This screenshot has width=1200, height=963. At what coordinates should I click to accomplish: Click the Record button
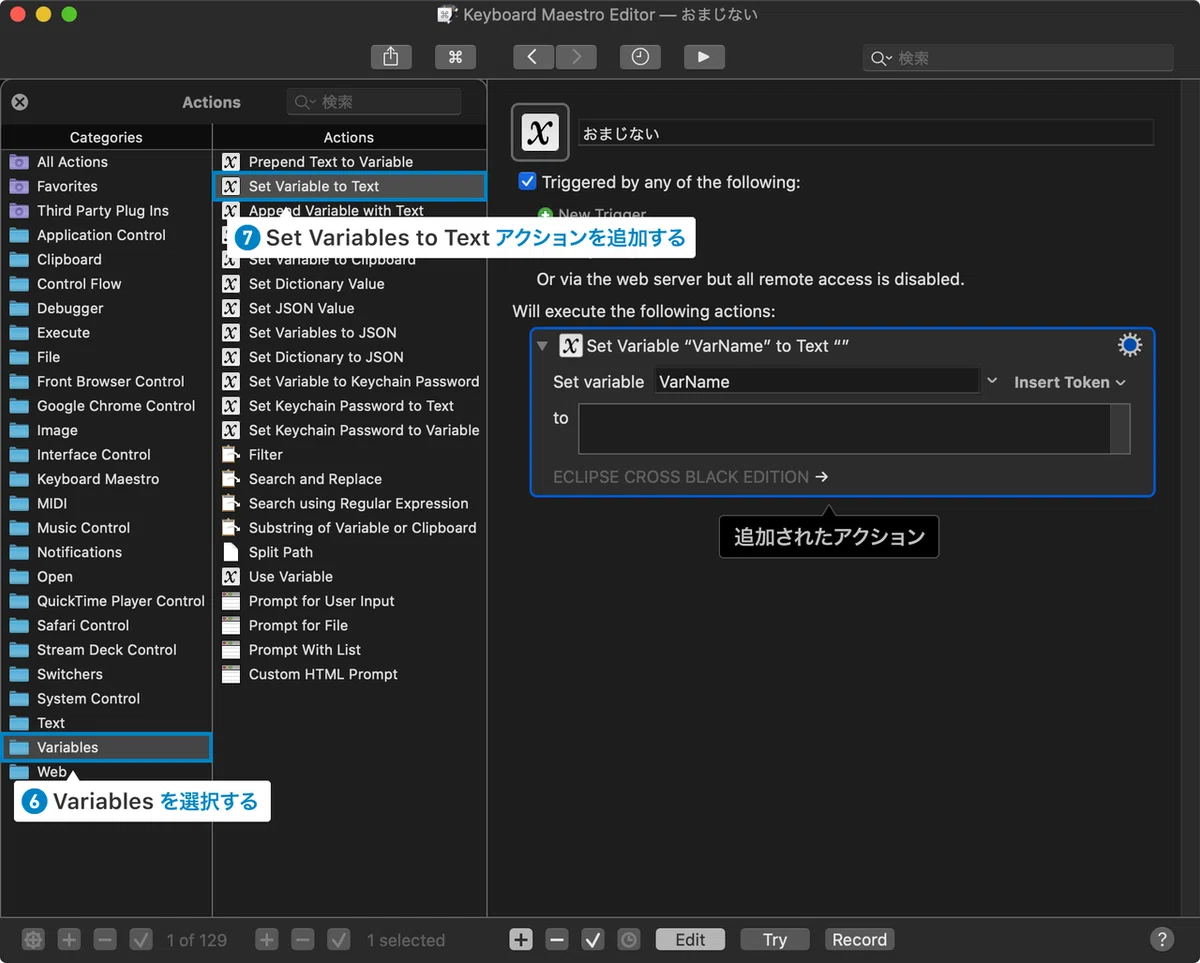(859, 939)
